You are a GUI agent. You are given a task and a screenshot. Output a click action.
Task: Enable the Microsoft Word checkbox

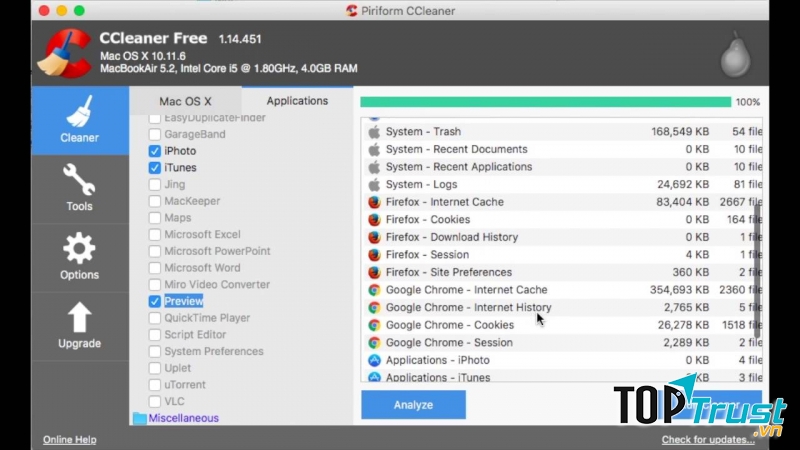pyautogui.click(x=155, y=268)
